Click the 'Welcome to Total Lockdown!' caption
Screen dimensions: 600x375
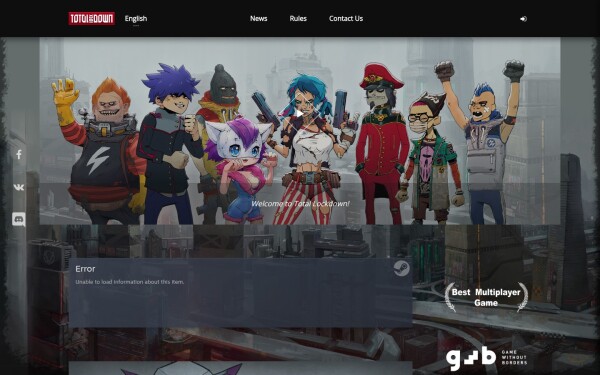click(x=300, y=204)
